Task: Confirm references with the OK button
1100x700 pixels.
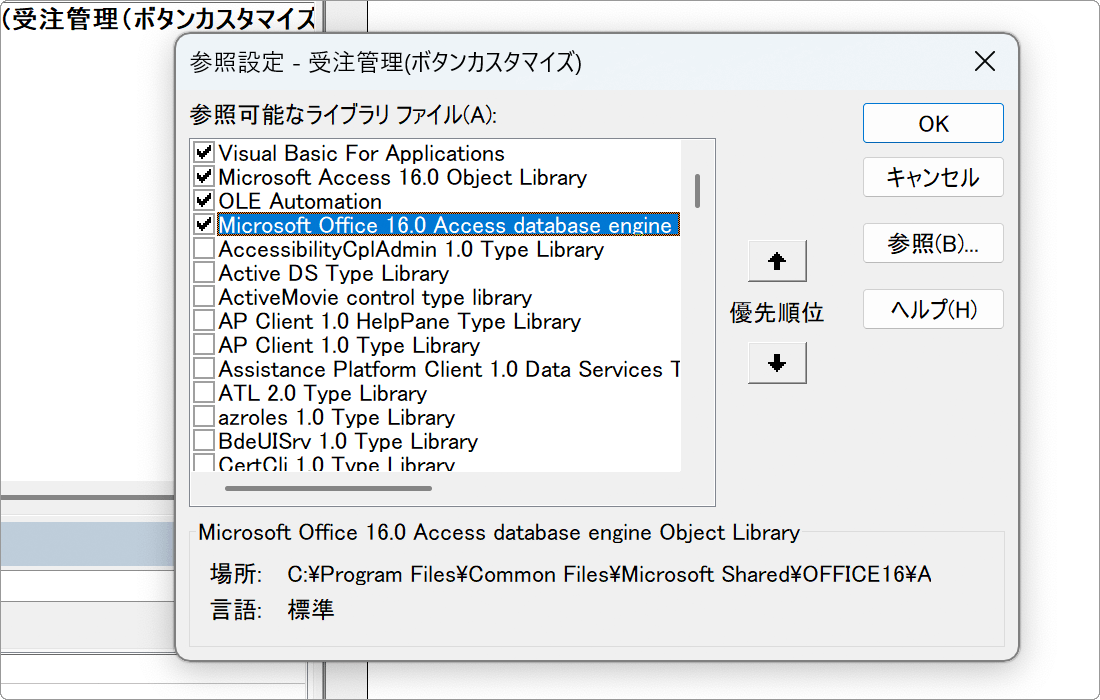Action: pyautogui.click(x=932, y=123)
